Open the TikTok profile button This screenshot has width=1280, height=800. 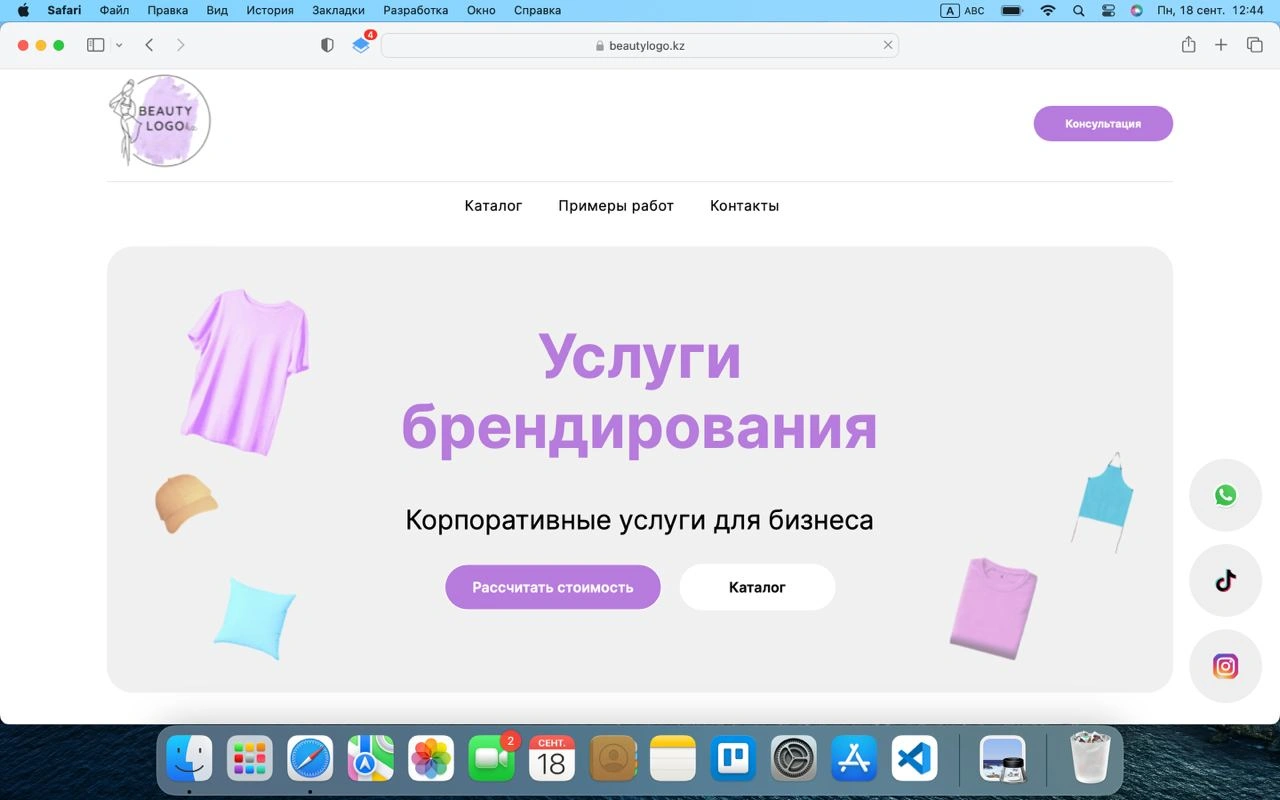click(1225, 581)
